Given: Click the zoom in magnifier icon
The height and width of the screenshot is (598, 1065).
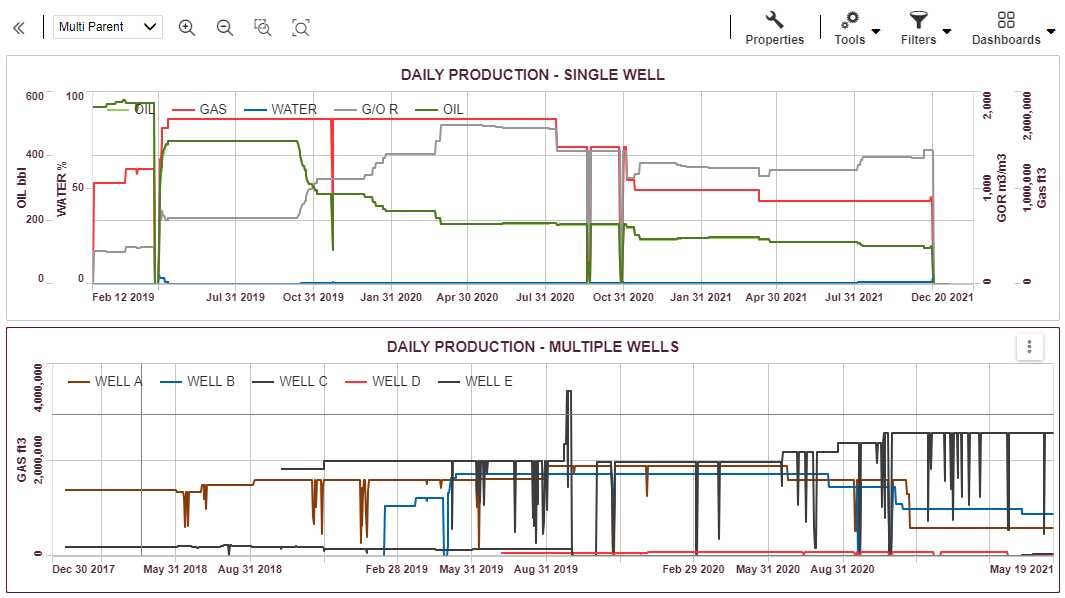Looking at the screenshot, I should point(187,28).
